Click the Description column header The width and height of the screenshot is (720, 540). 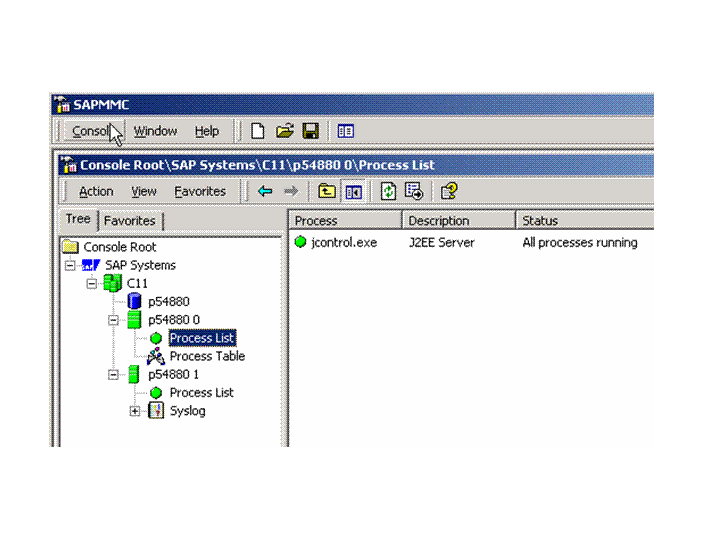(x=459, y=221)
